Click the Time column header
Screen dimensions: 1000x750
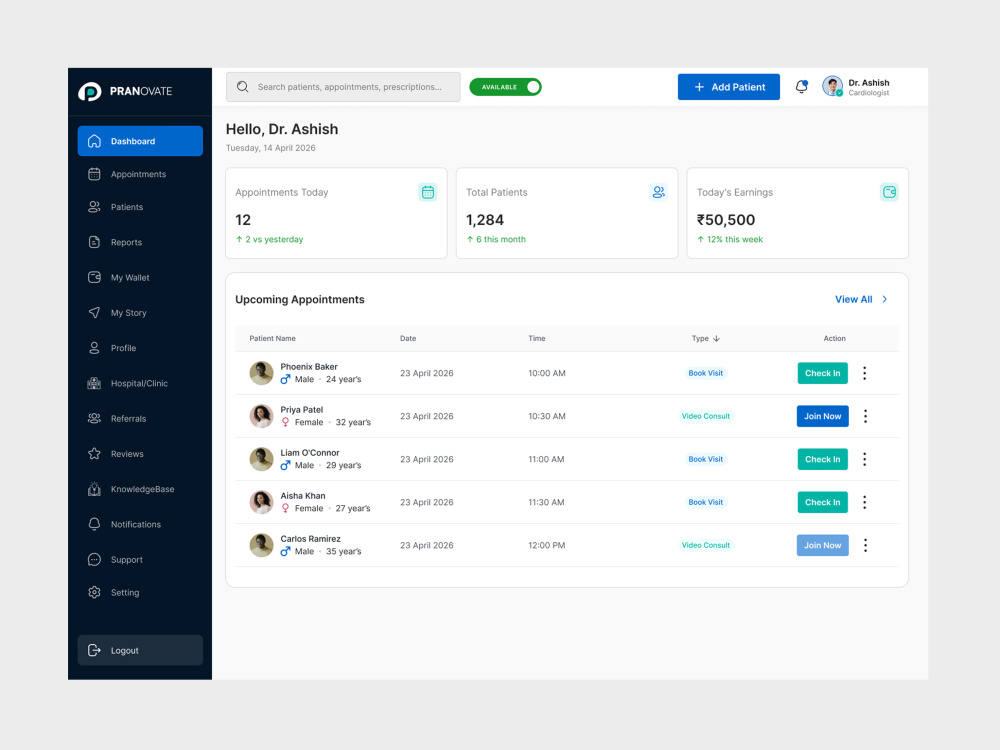pyautogui.click(x=537, y=339)
